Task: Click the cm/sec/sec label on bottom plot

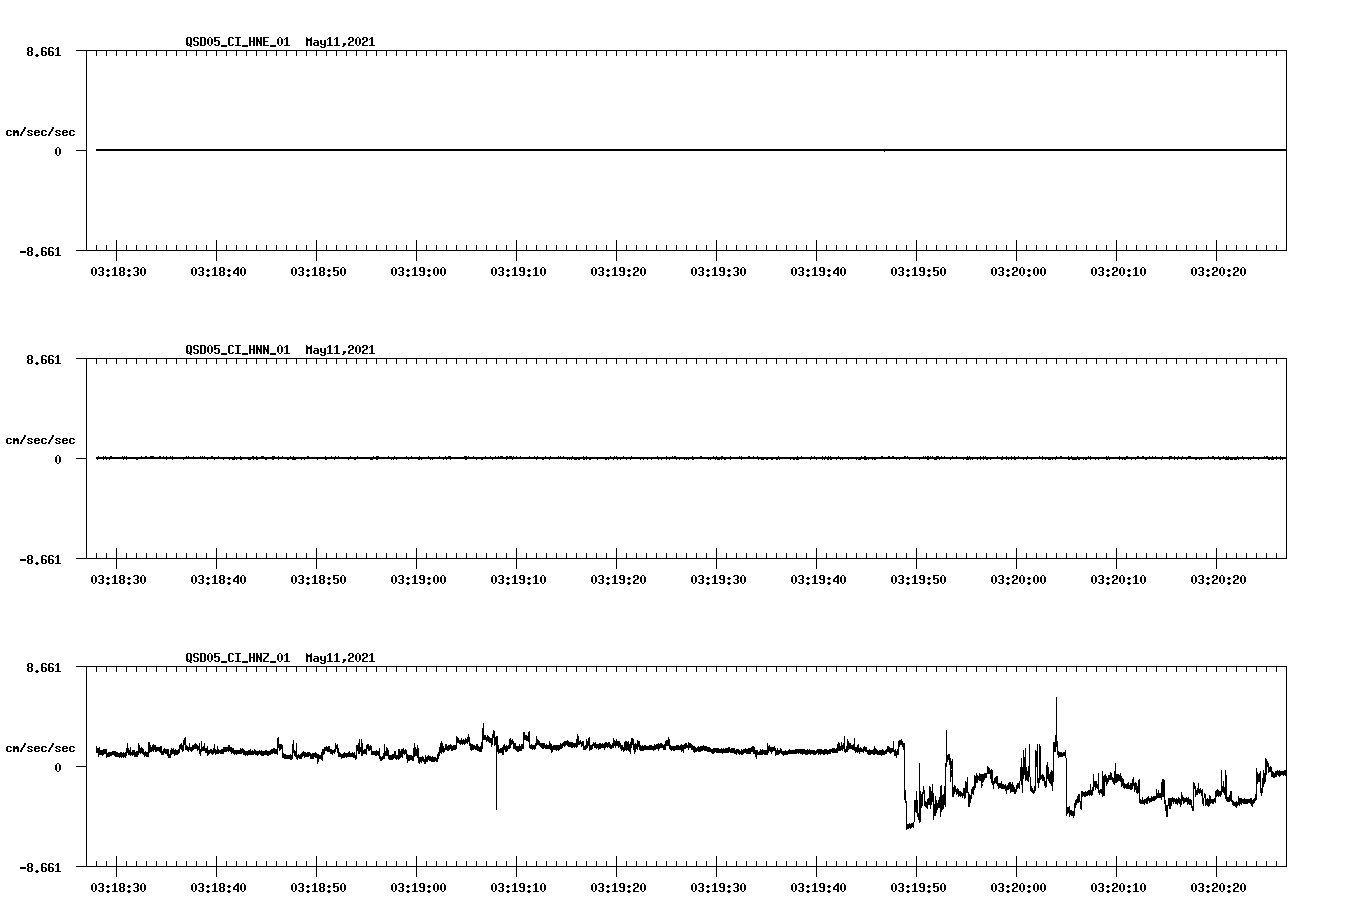Action: [41, 746]
